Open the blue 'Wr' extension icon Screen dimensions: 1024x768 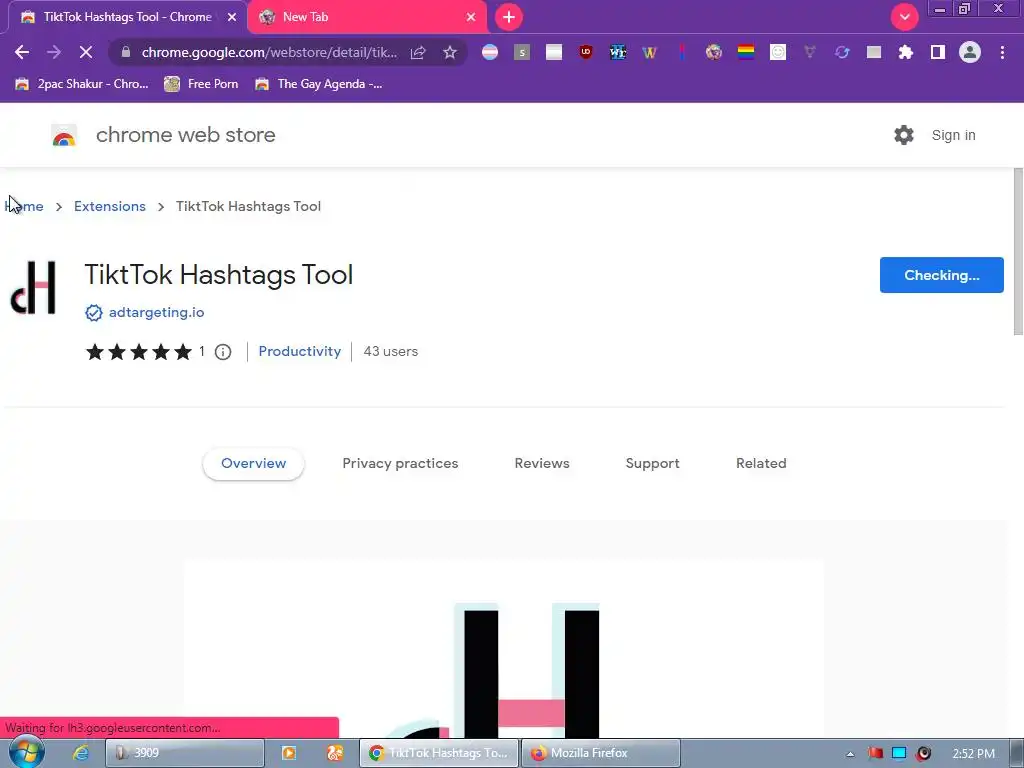pyautogui.click(x=618, y=52)
